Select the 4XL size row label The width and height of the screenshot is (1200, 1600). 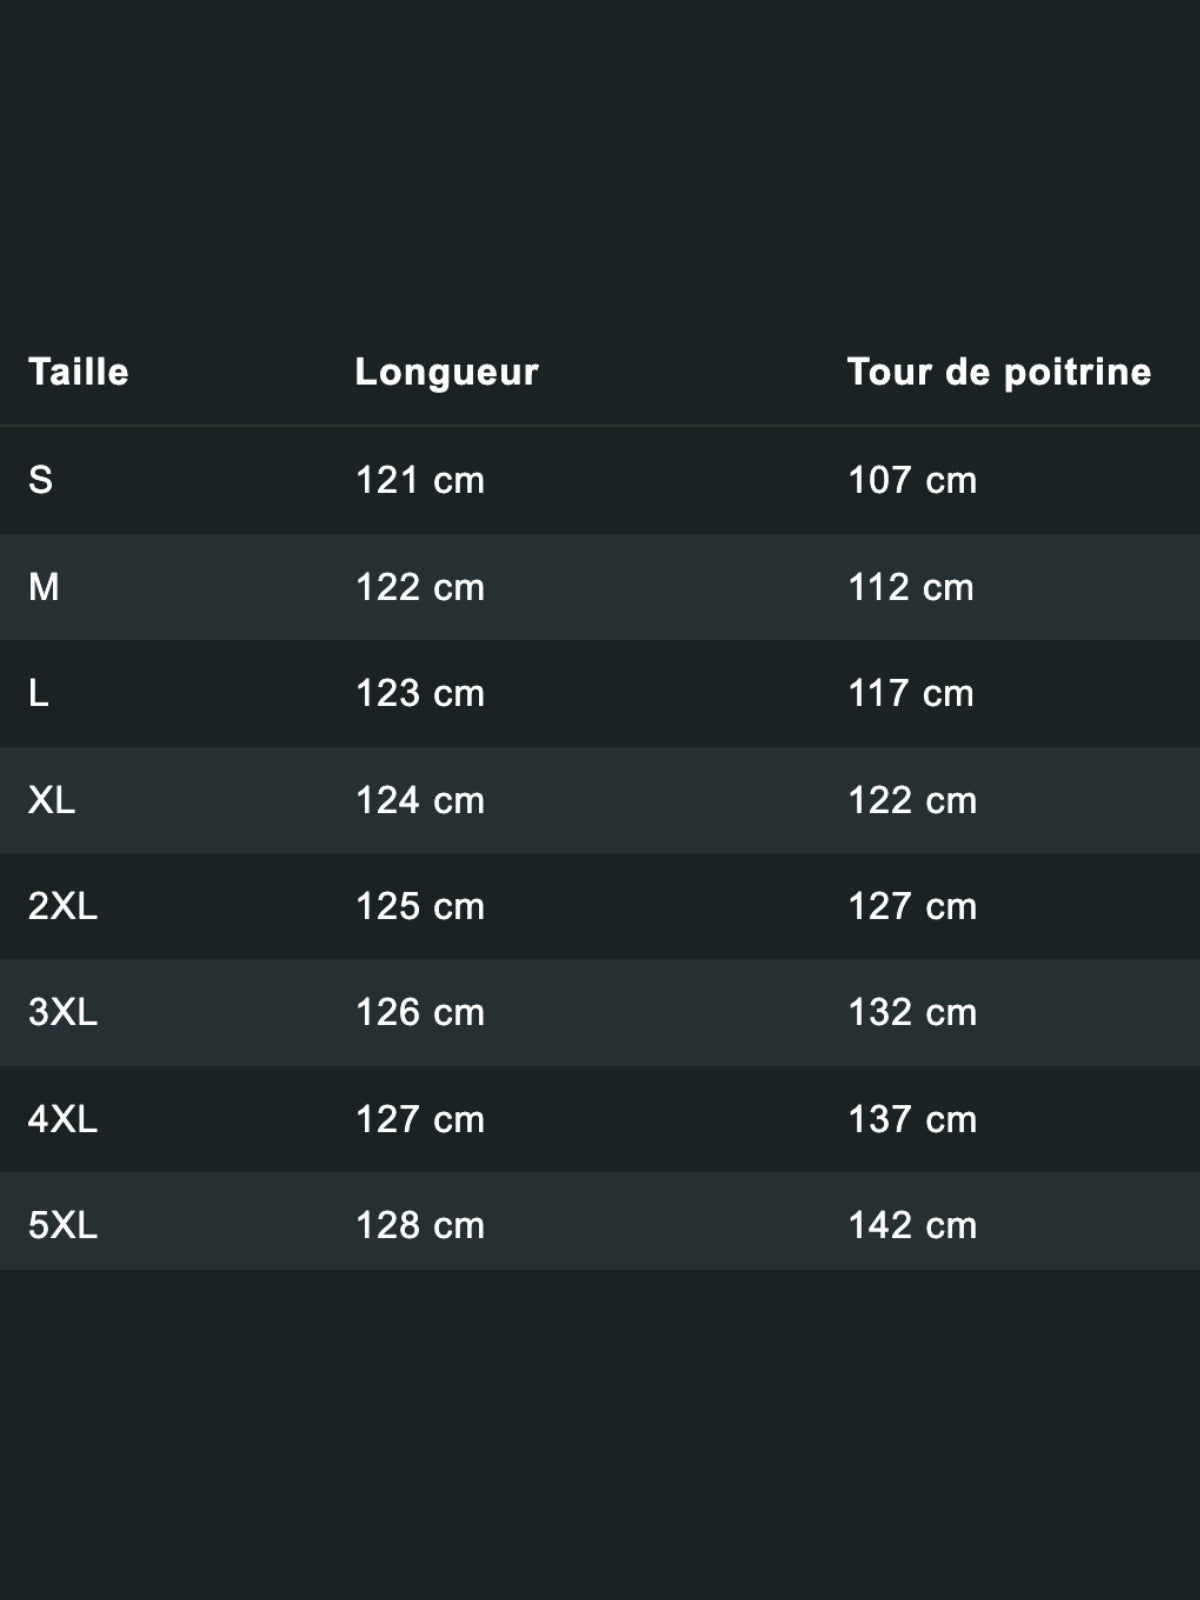click(x=63, y=1119)
